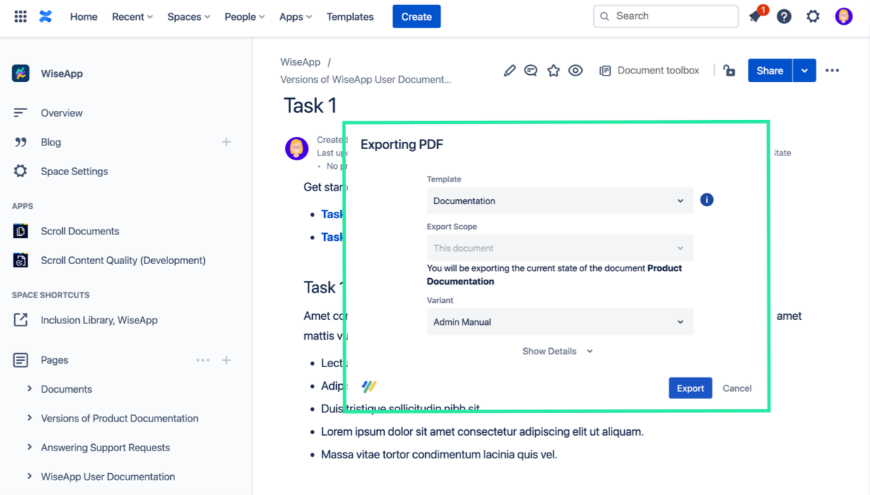
Task: Expand the Documents tree item
Action: [x=29, y=389]
